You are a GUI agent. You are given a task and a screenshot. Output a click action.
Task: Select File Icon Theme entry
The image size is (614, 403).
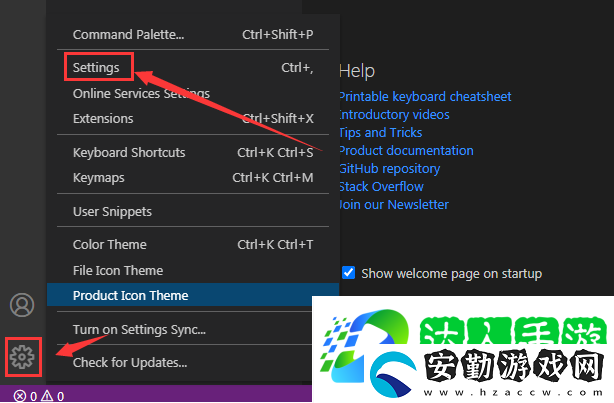coord(193,270)
